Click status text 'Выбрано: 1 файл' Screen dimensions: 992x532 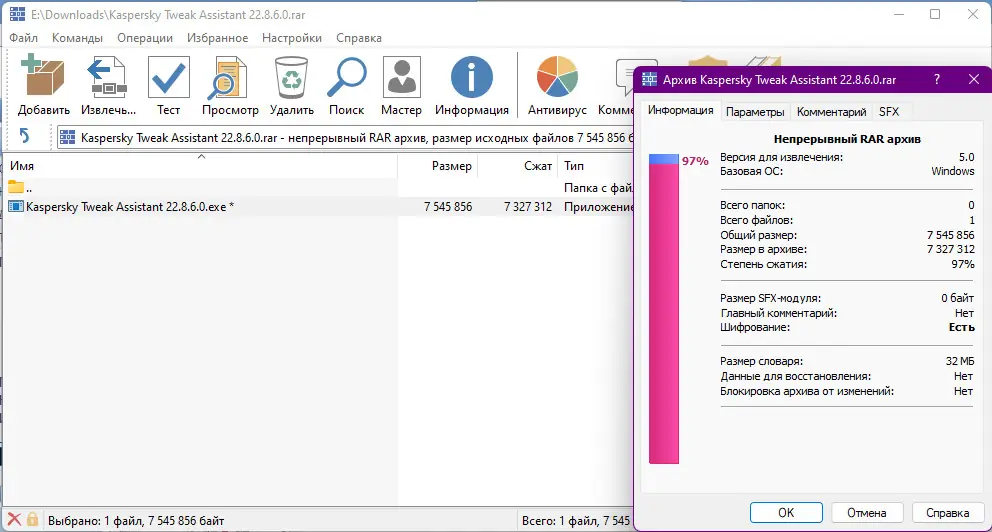95,521
